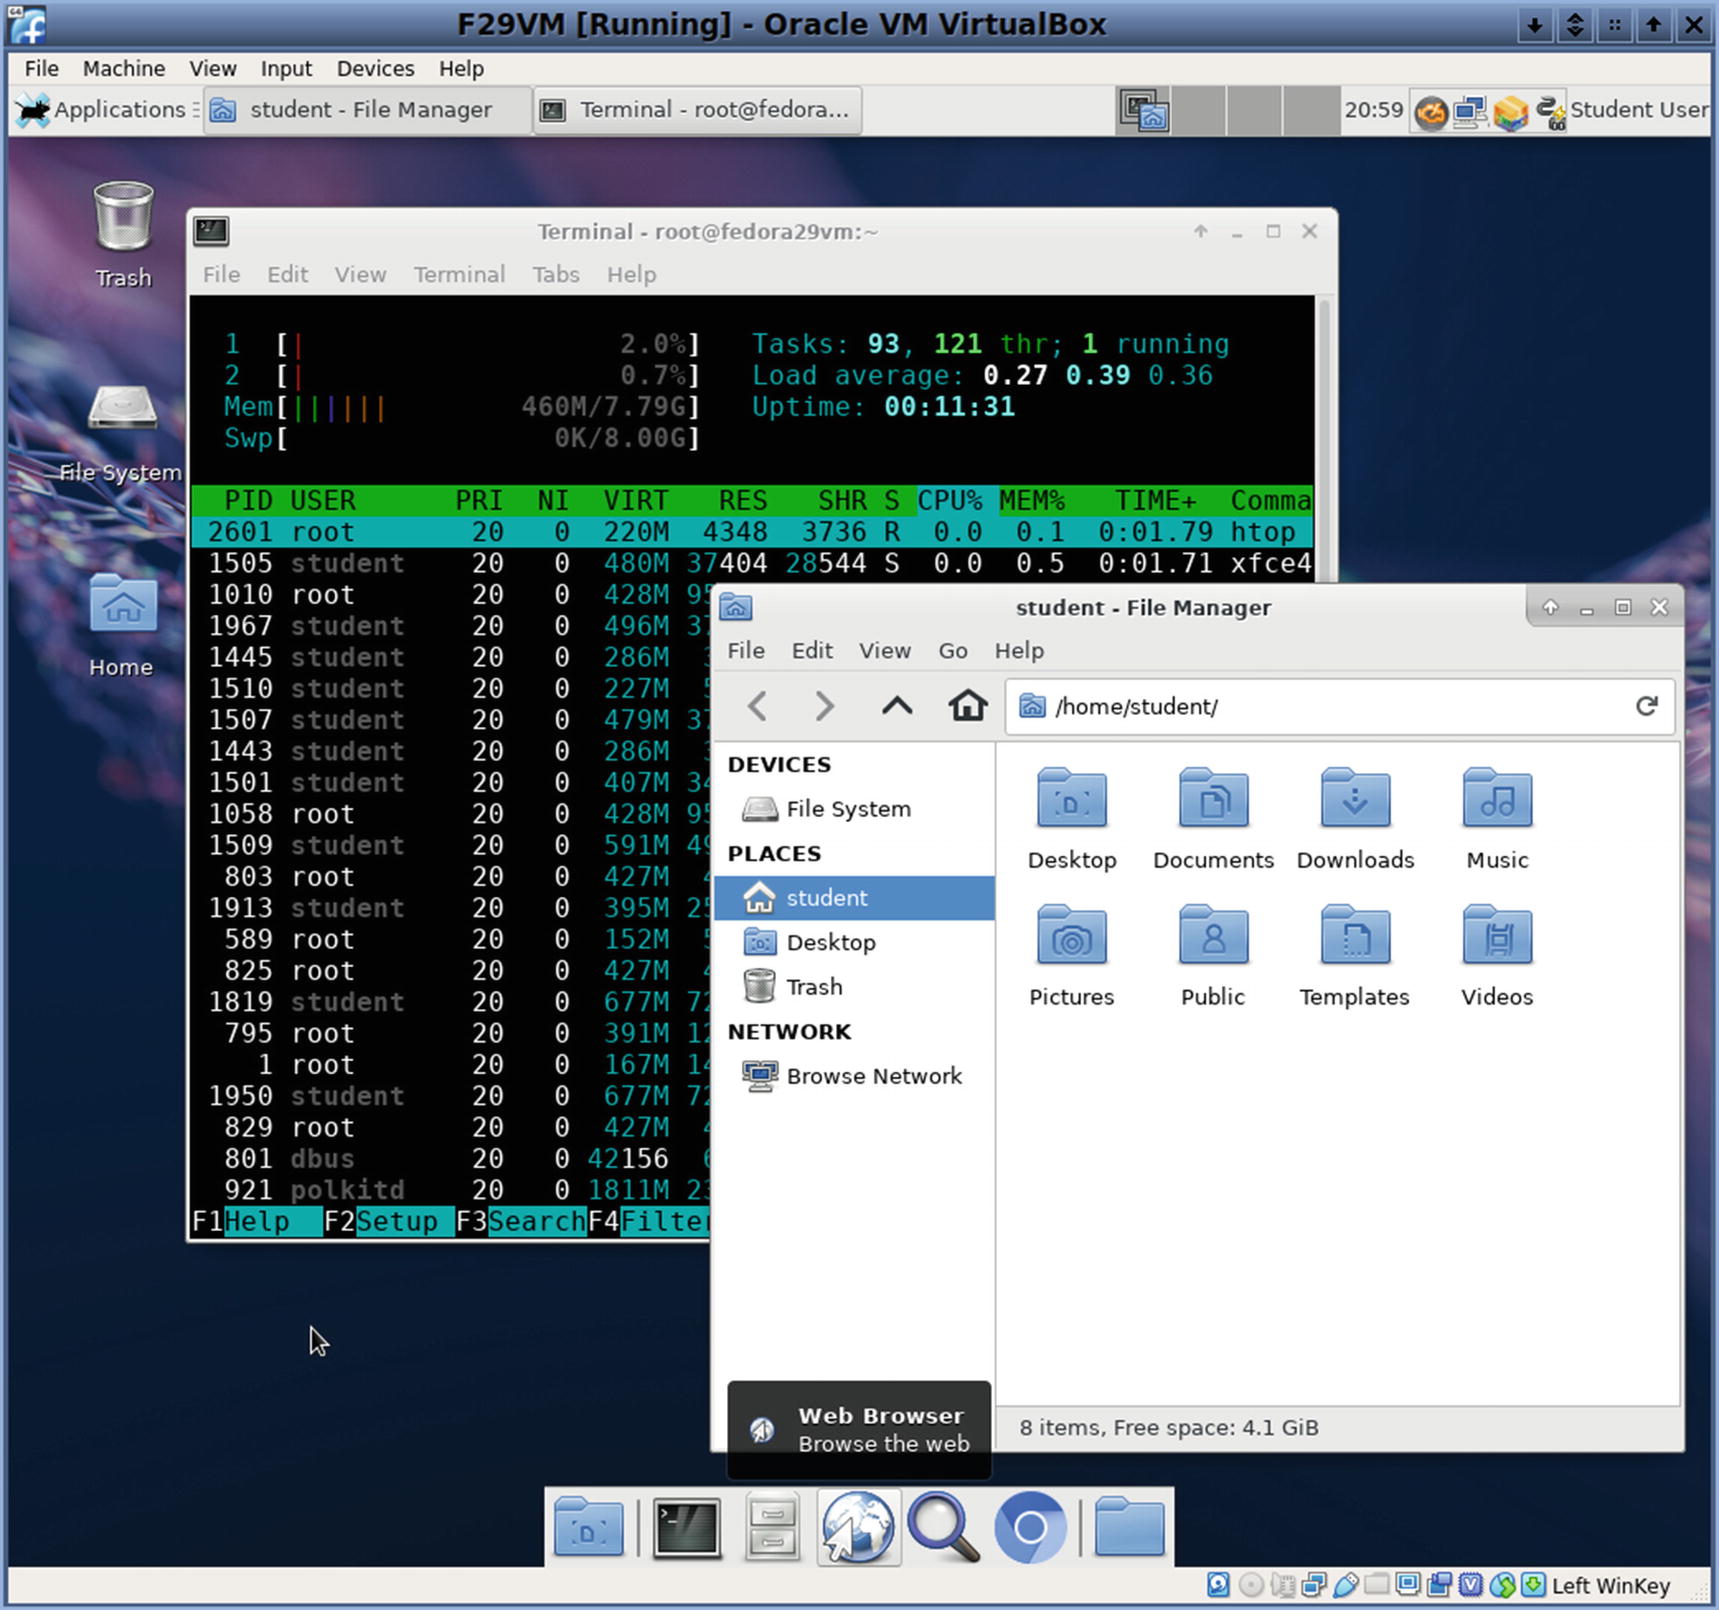The height and width of the screenshot is (1610, 1719).
Task: Open VirtualBox Machine menu
Action: click(124, 69)
